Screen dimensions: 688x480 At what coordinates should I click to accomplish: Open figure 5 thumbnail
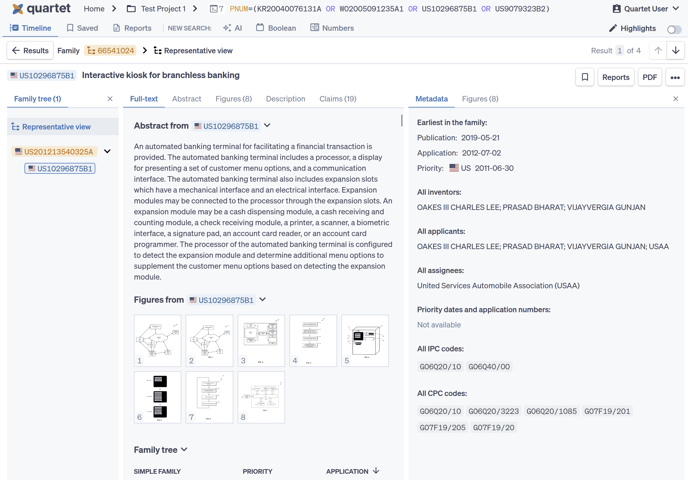365,341
